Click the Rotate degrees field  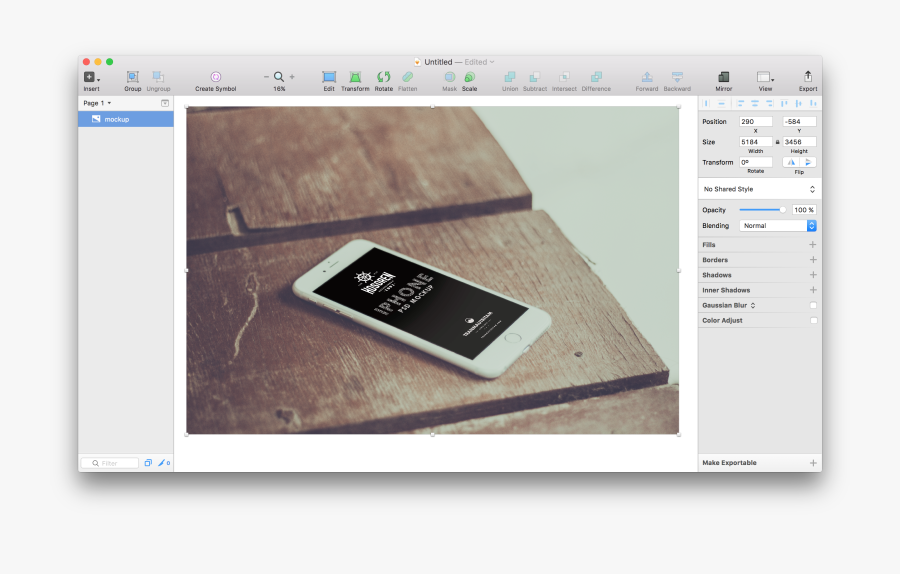pyautogui.click(x=755, y=162)
